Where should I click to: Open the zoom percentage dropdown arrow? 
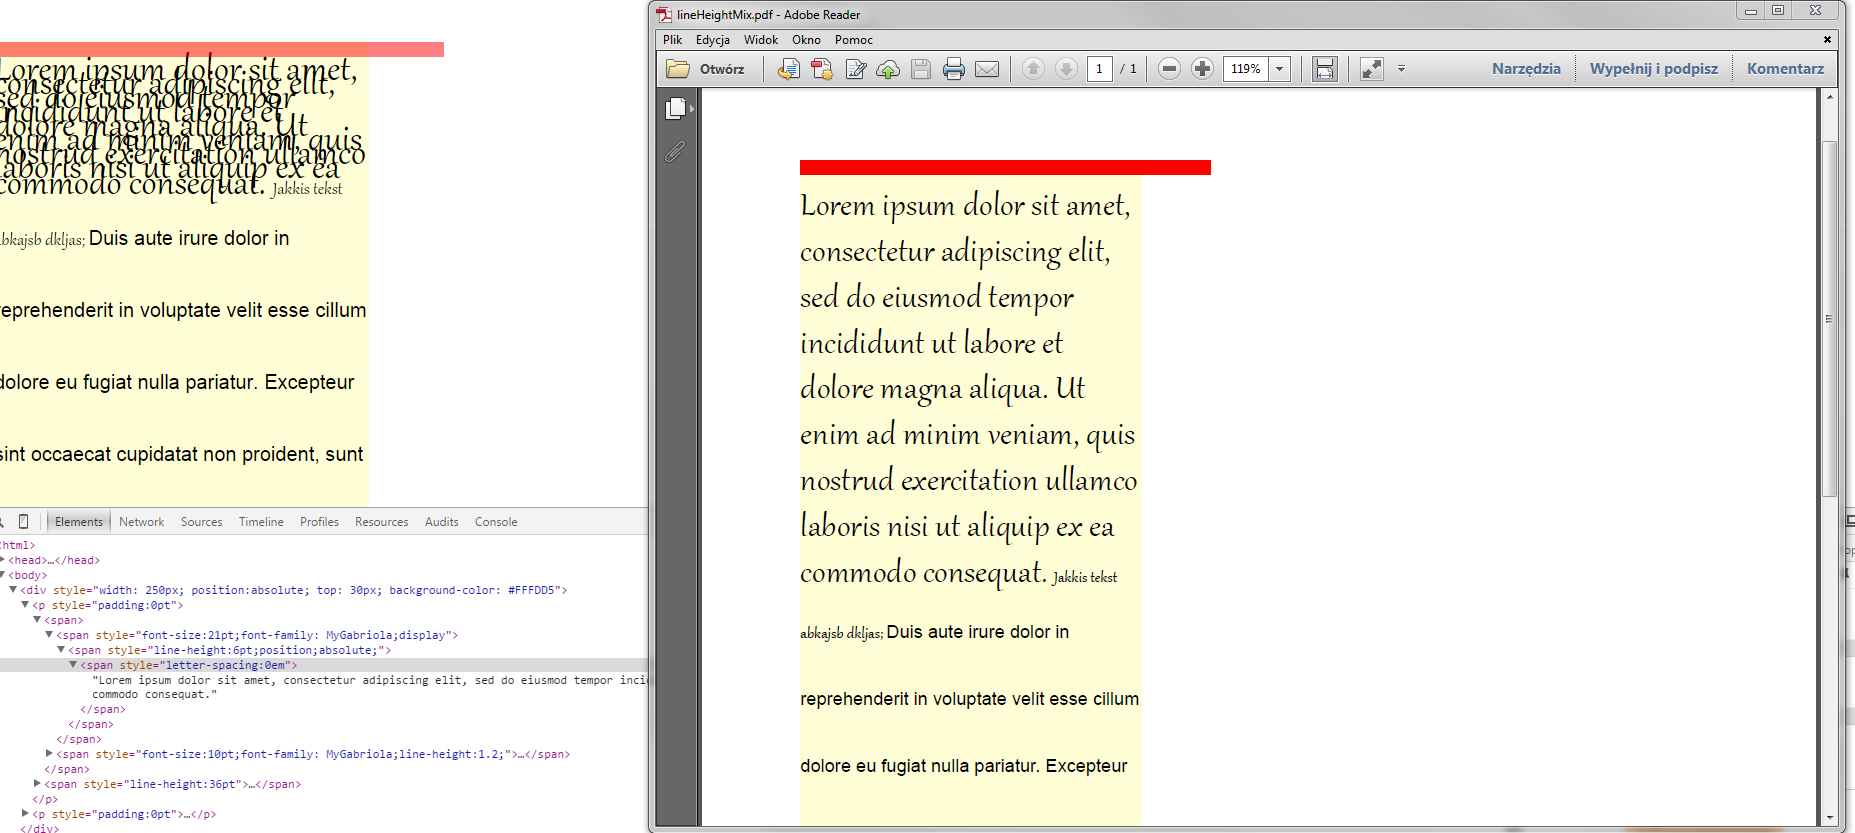coord(1279,69)
